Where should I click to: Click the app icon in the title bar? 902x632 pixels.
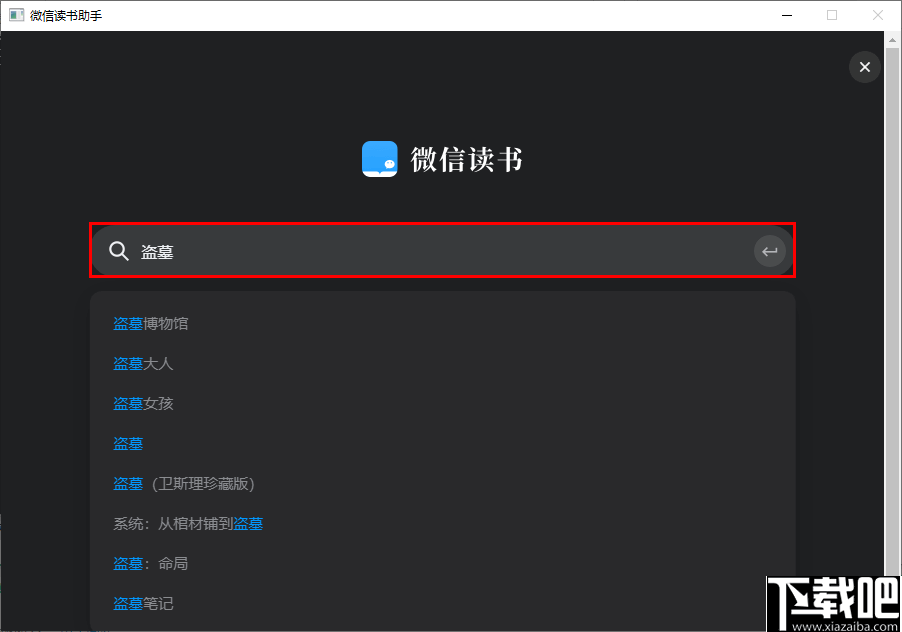(x=14, y=14)
